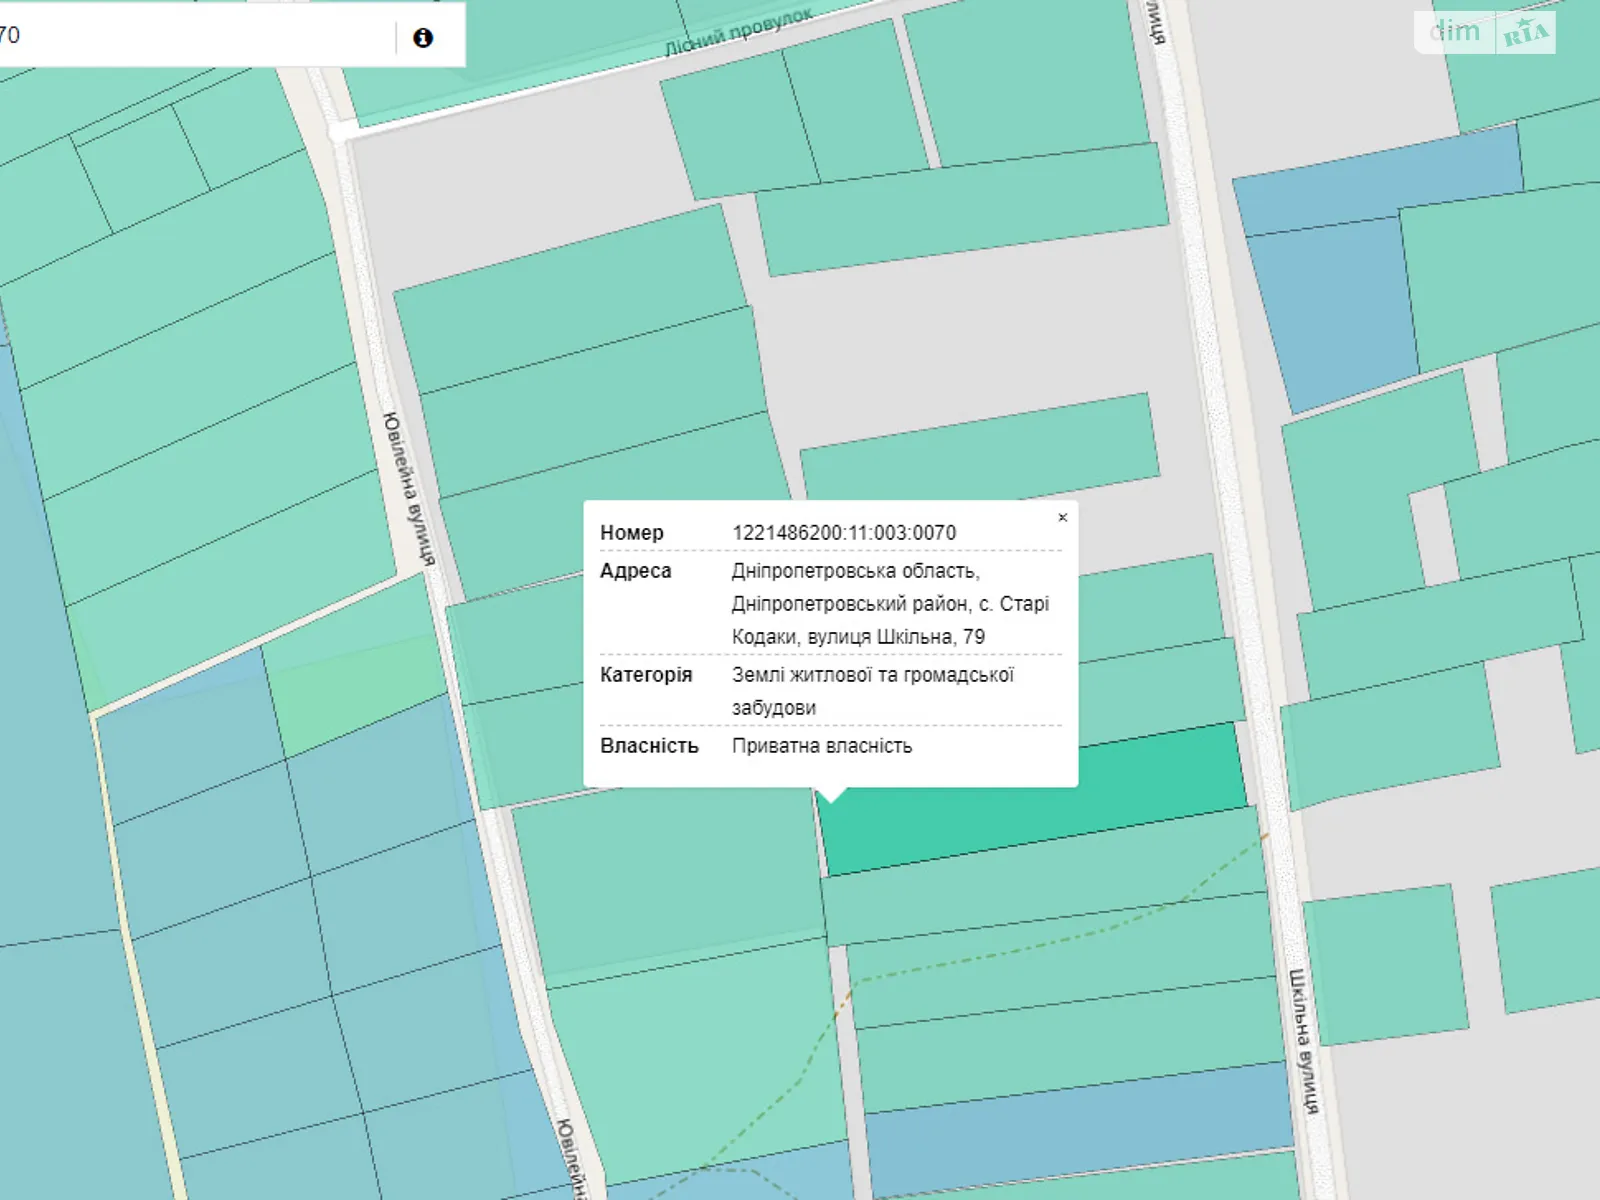The height and width of the screenshot is (1200, 1600).
Task: Click the Ювілейна вулиця street label
Action: click(410, 489)
